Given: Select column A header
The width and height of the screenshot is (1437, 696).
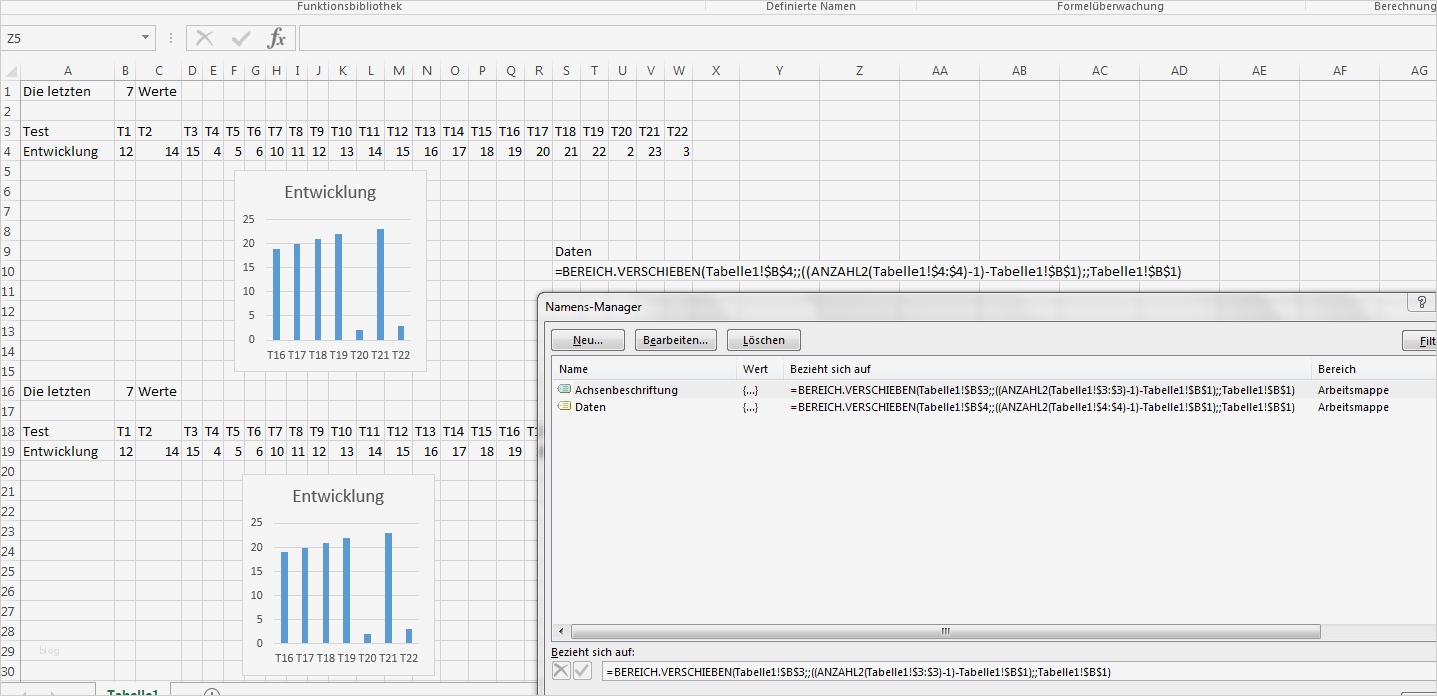Looking at the screenshot, I should pos(67,71).
